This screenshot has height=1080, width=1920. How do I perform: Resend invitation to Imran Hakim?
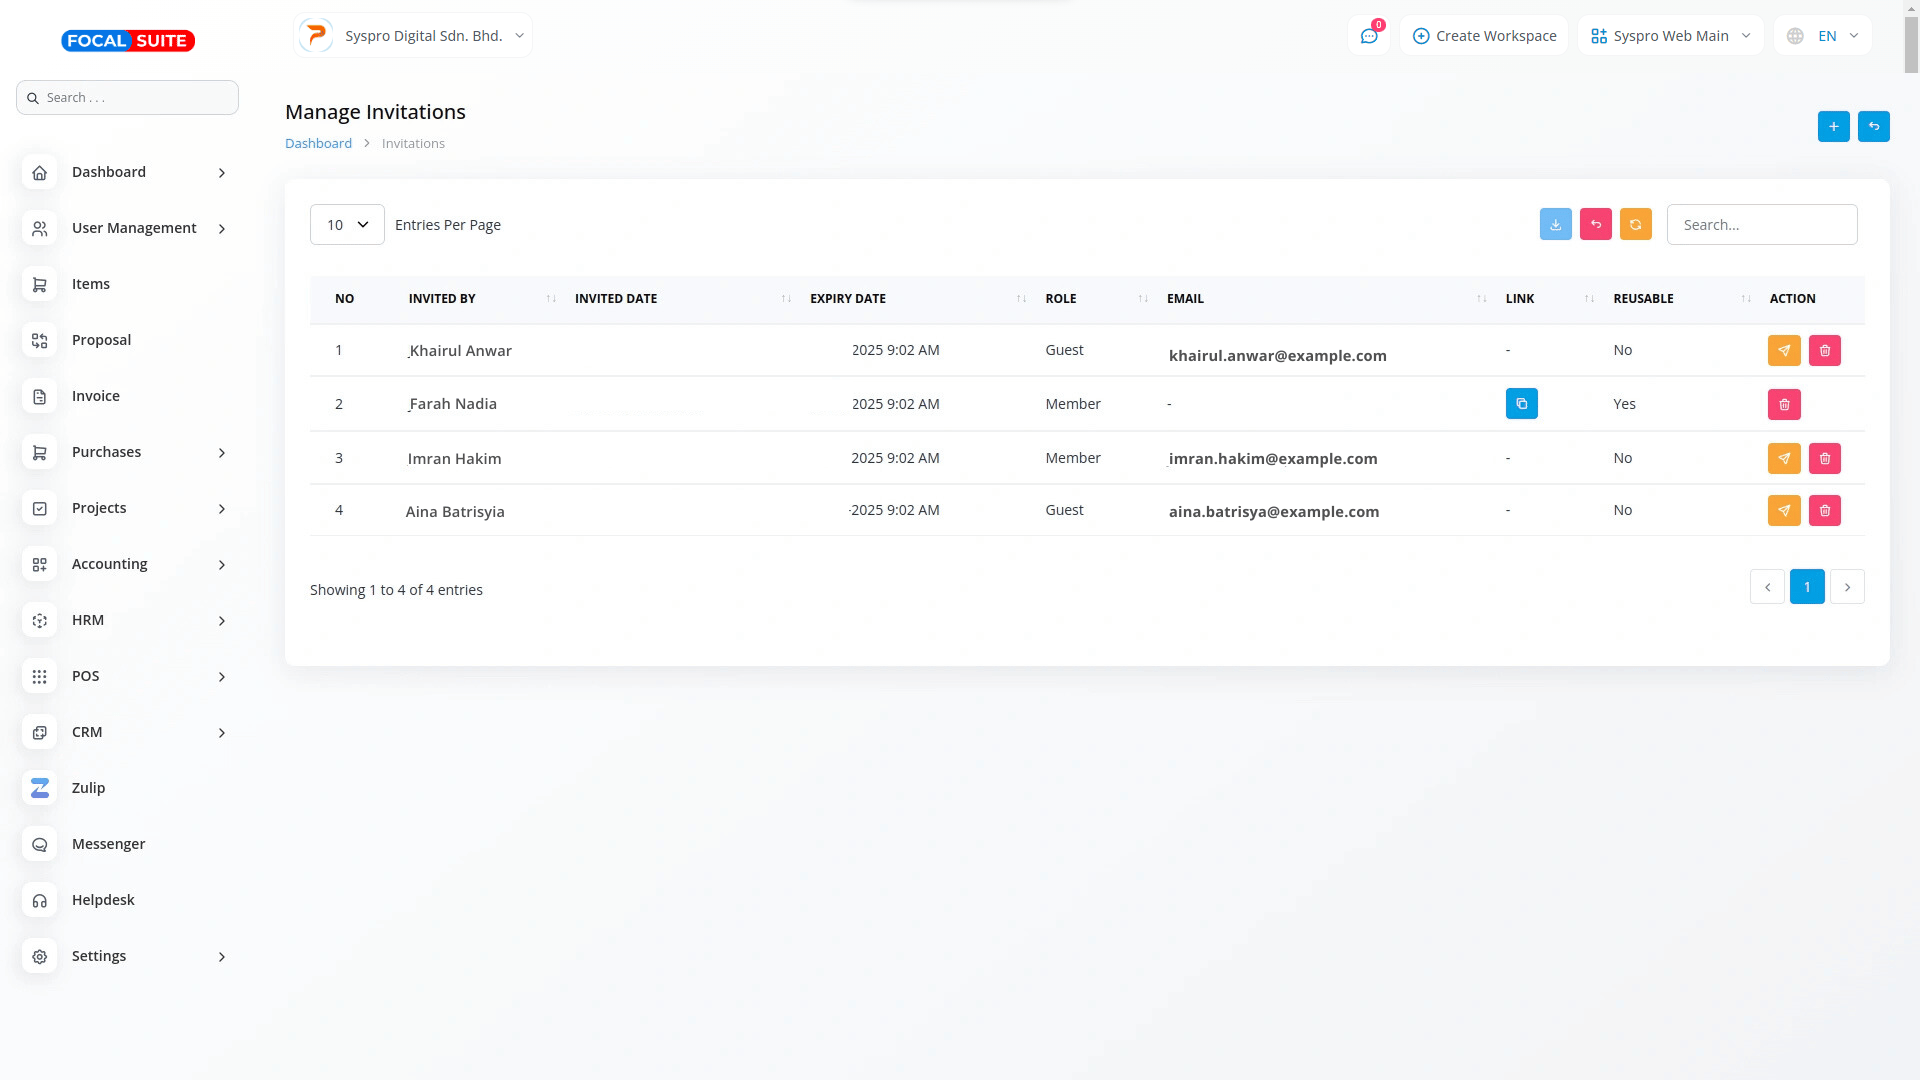[x=1783, y=459]
